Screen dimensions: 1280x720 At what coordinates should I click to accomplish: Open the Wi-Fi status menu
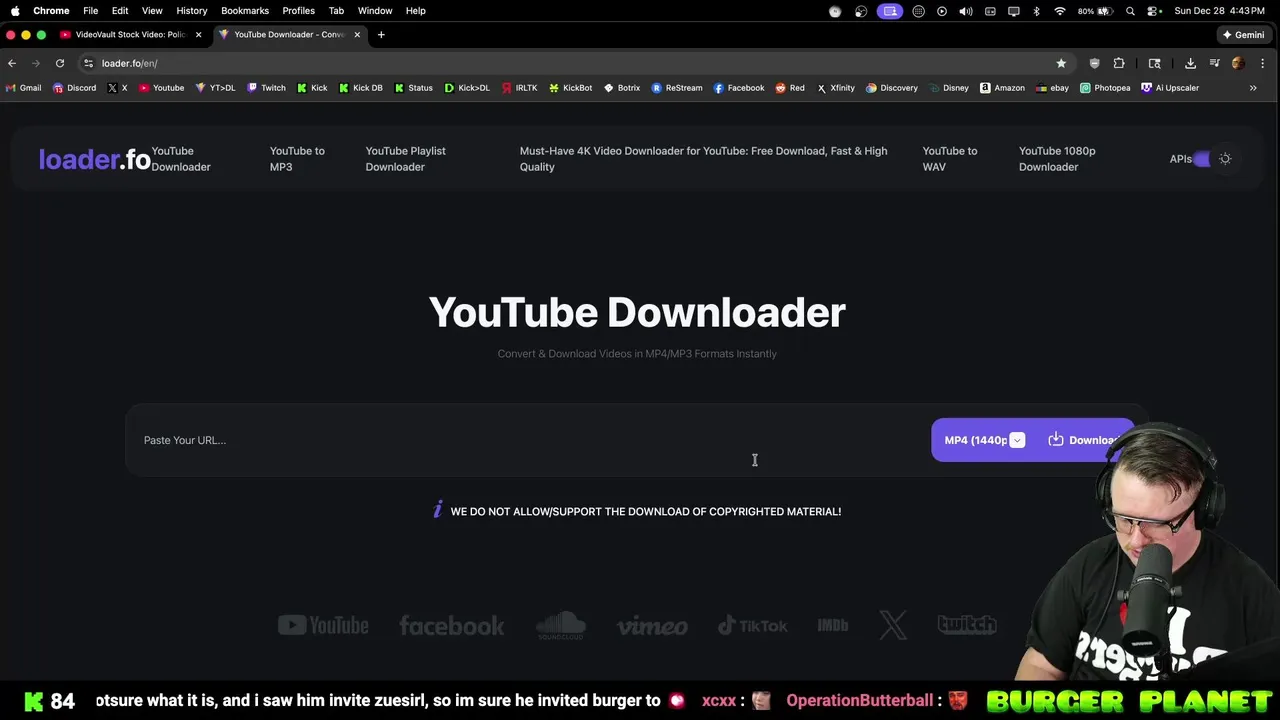pos(1060,11)
